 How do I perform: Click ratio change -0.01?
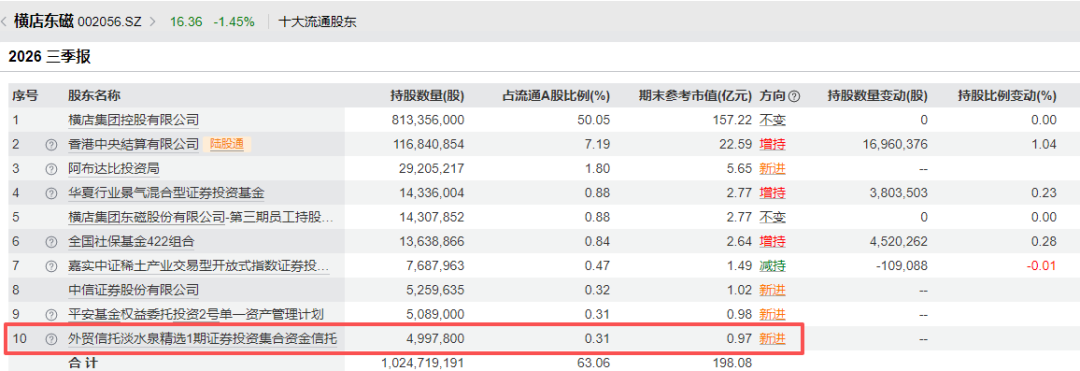pos(1041,266)
